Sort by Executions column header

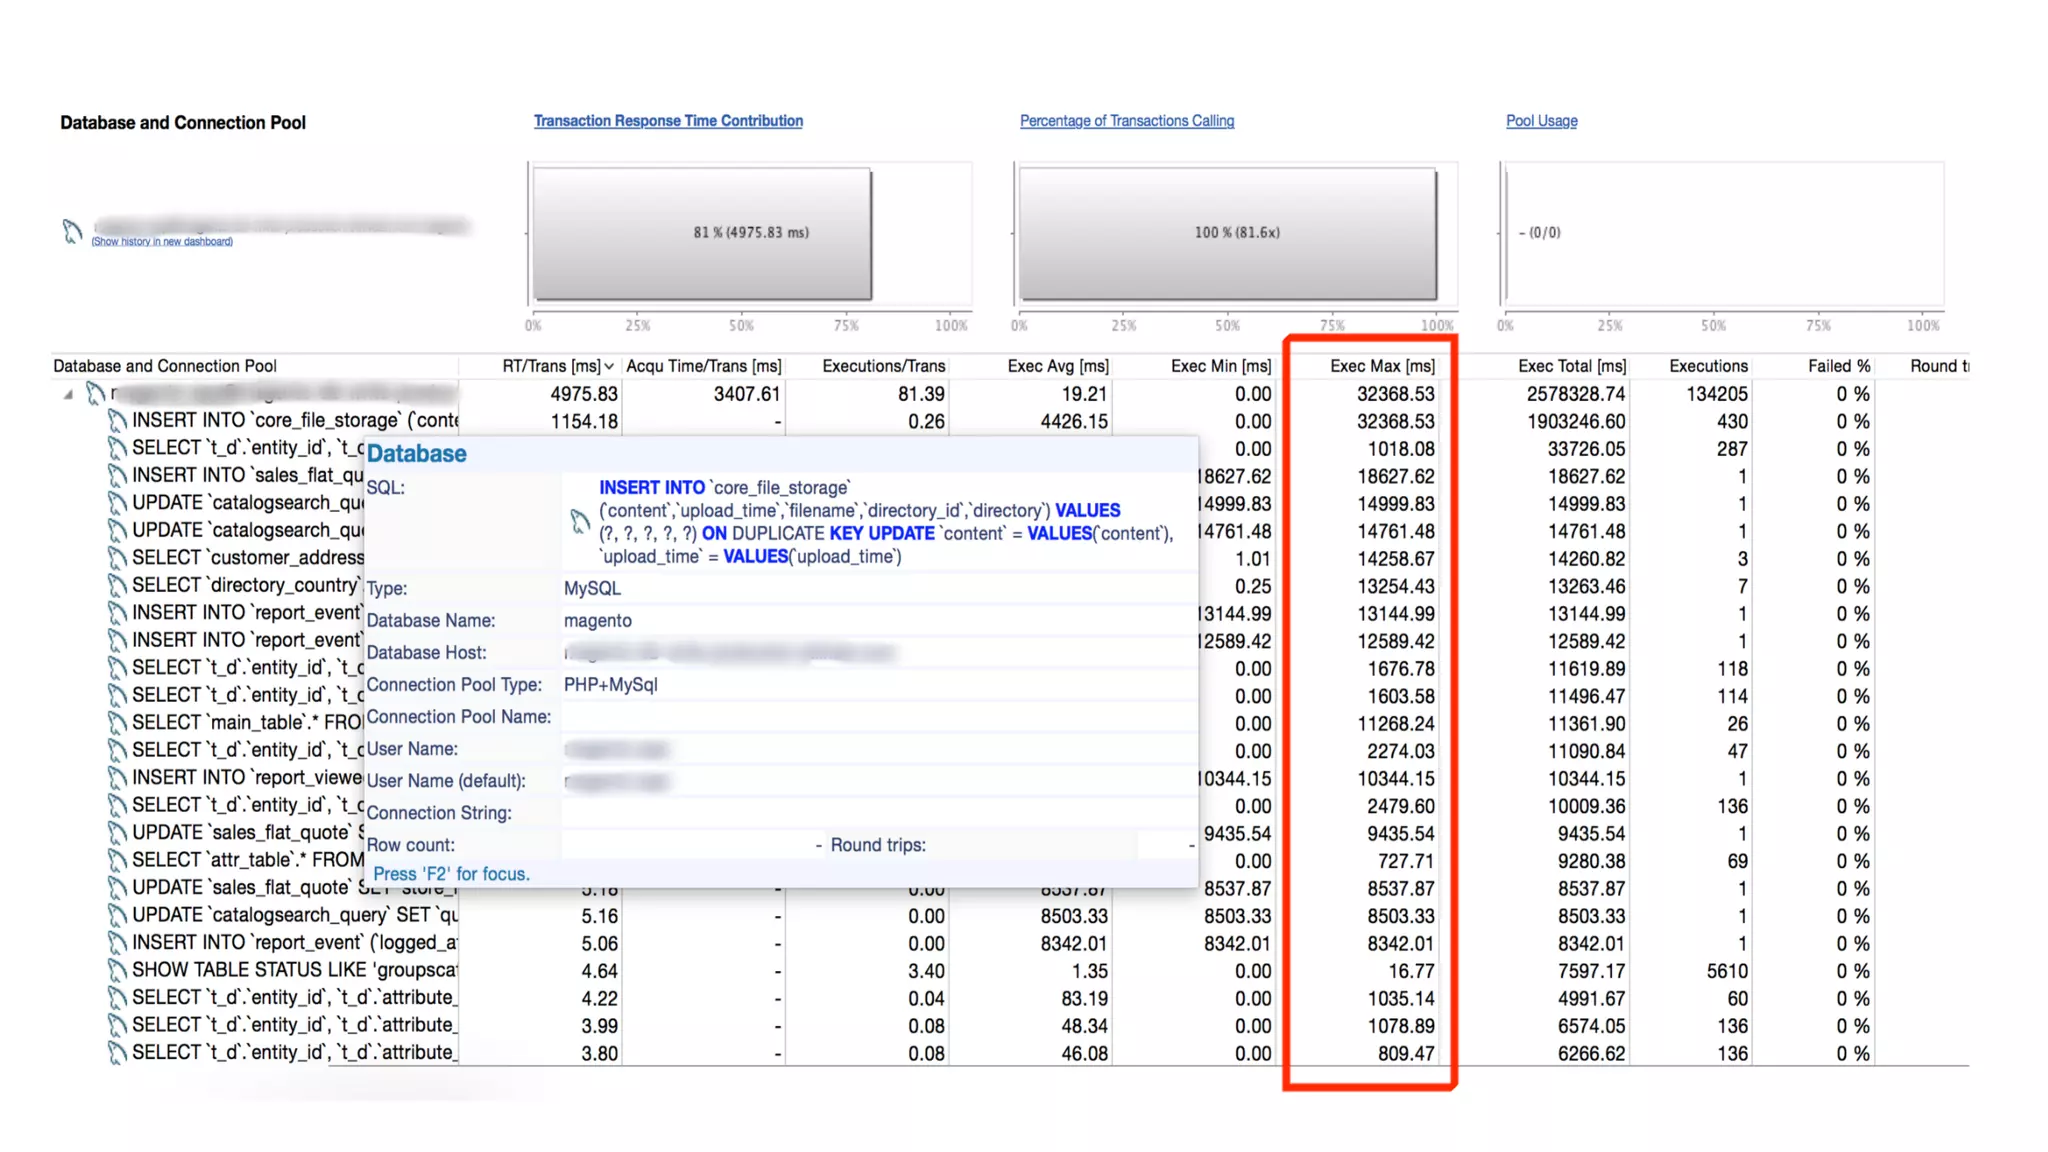(1708, 367)
